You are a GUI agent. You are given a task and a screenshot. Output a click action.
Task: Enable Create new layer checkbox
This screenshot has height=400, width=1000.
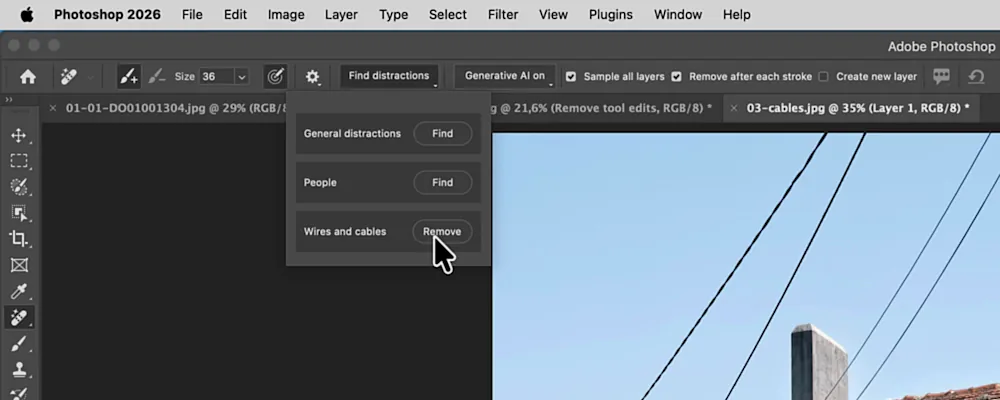point(823,77)
